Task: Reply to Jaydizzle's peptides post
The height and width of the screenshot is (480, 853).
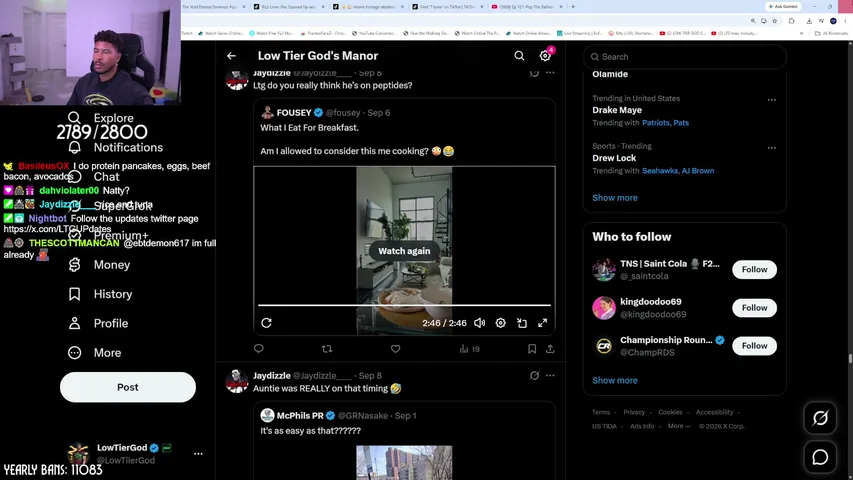Action: pos(258,349)
